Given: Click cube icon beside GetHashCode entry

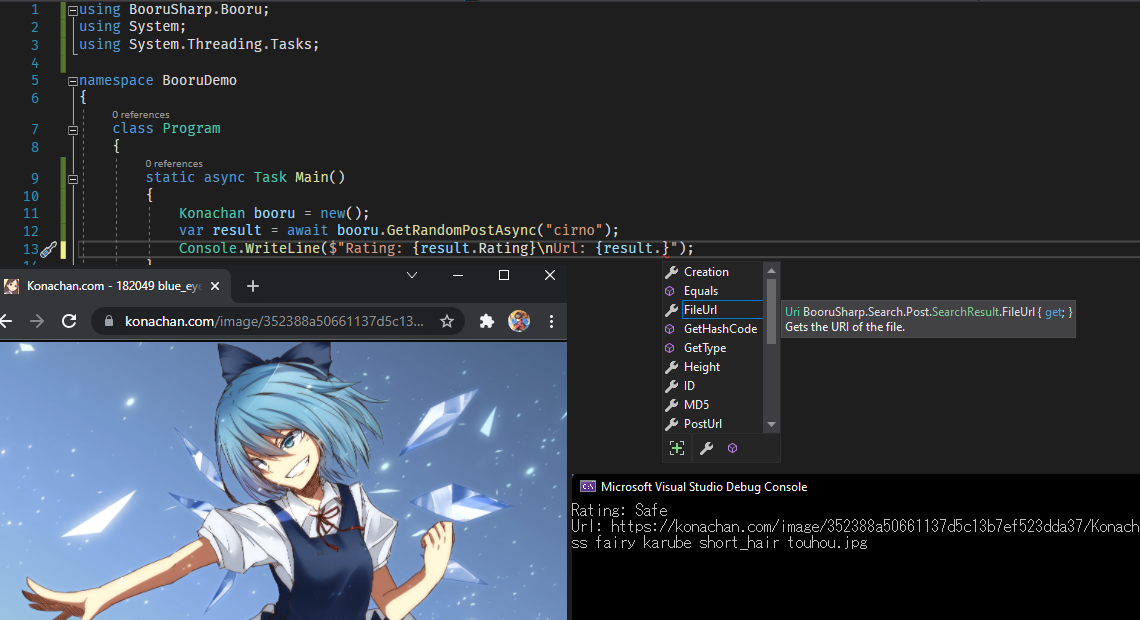Looking at the screenshot, I should [x=670, y=329].
